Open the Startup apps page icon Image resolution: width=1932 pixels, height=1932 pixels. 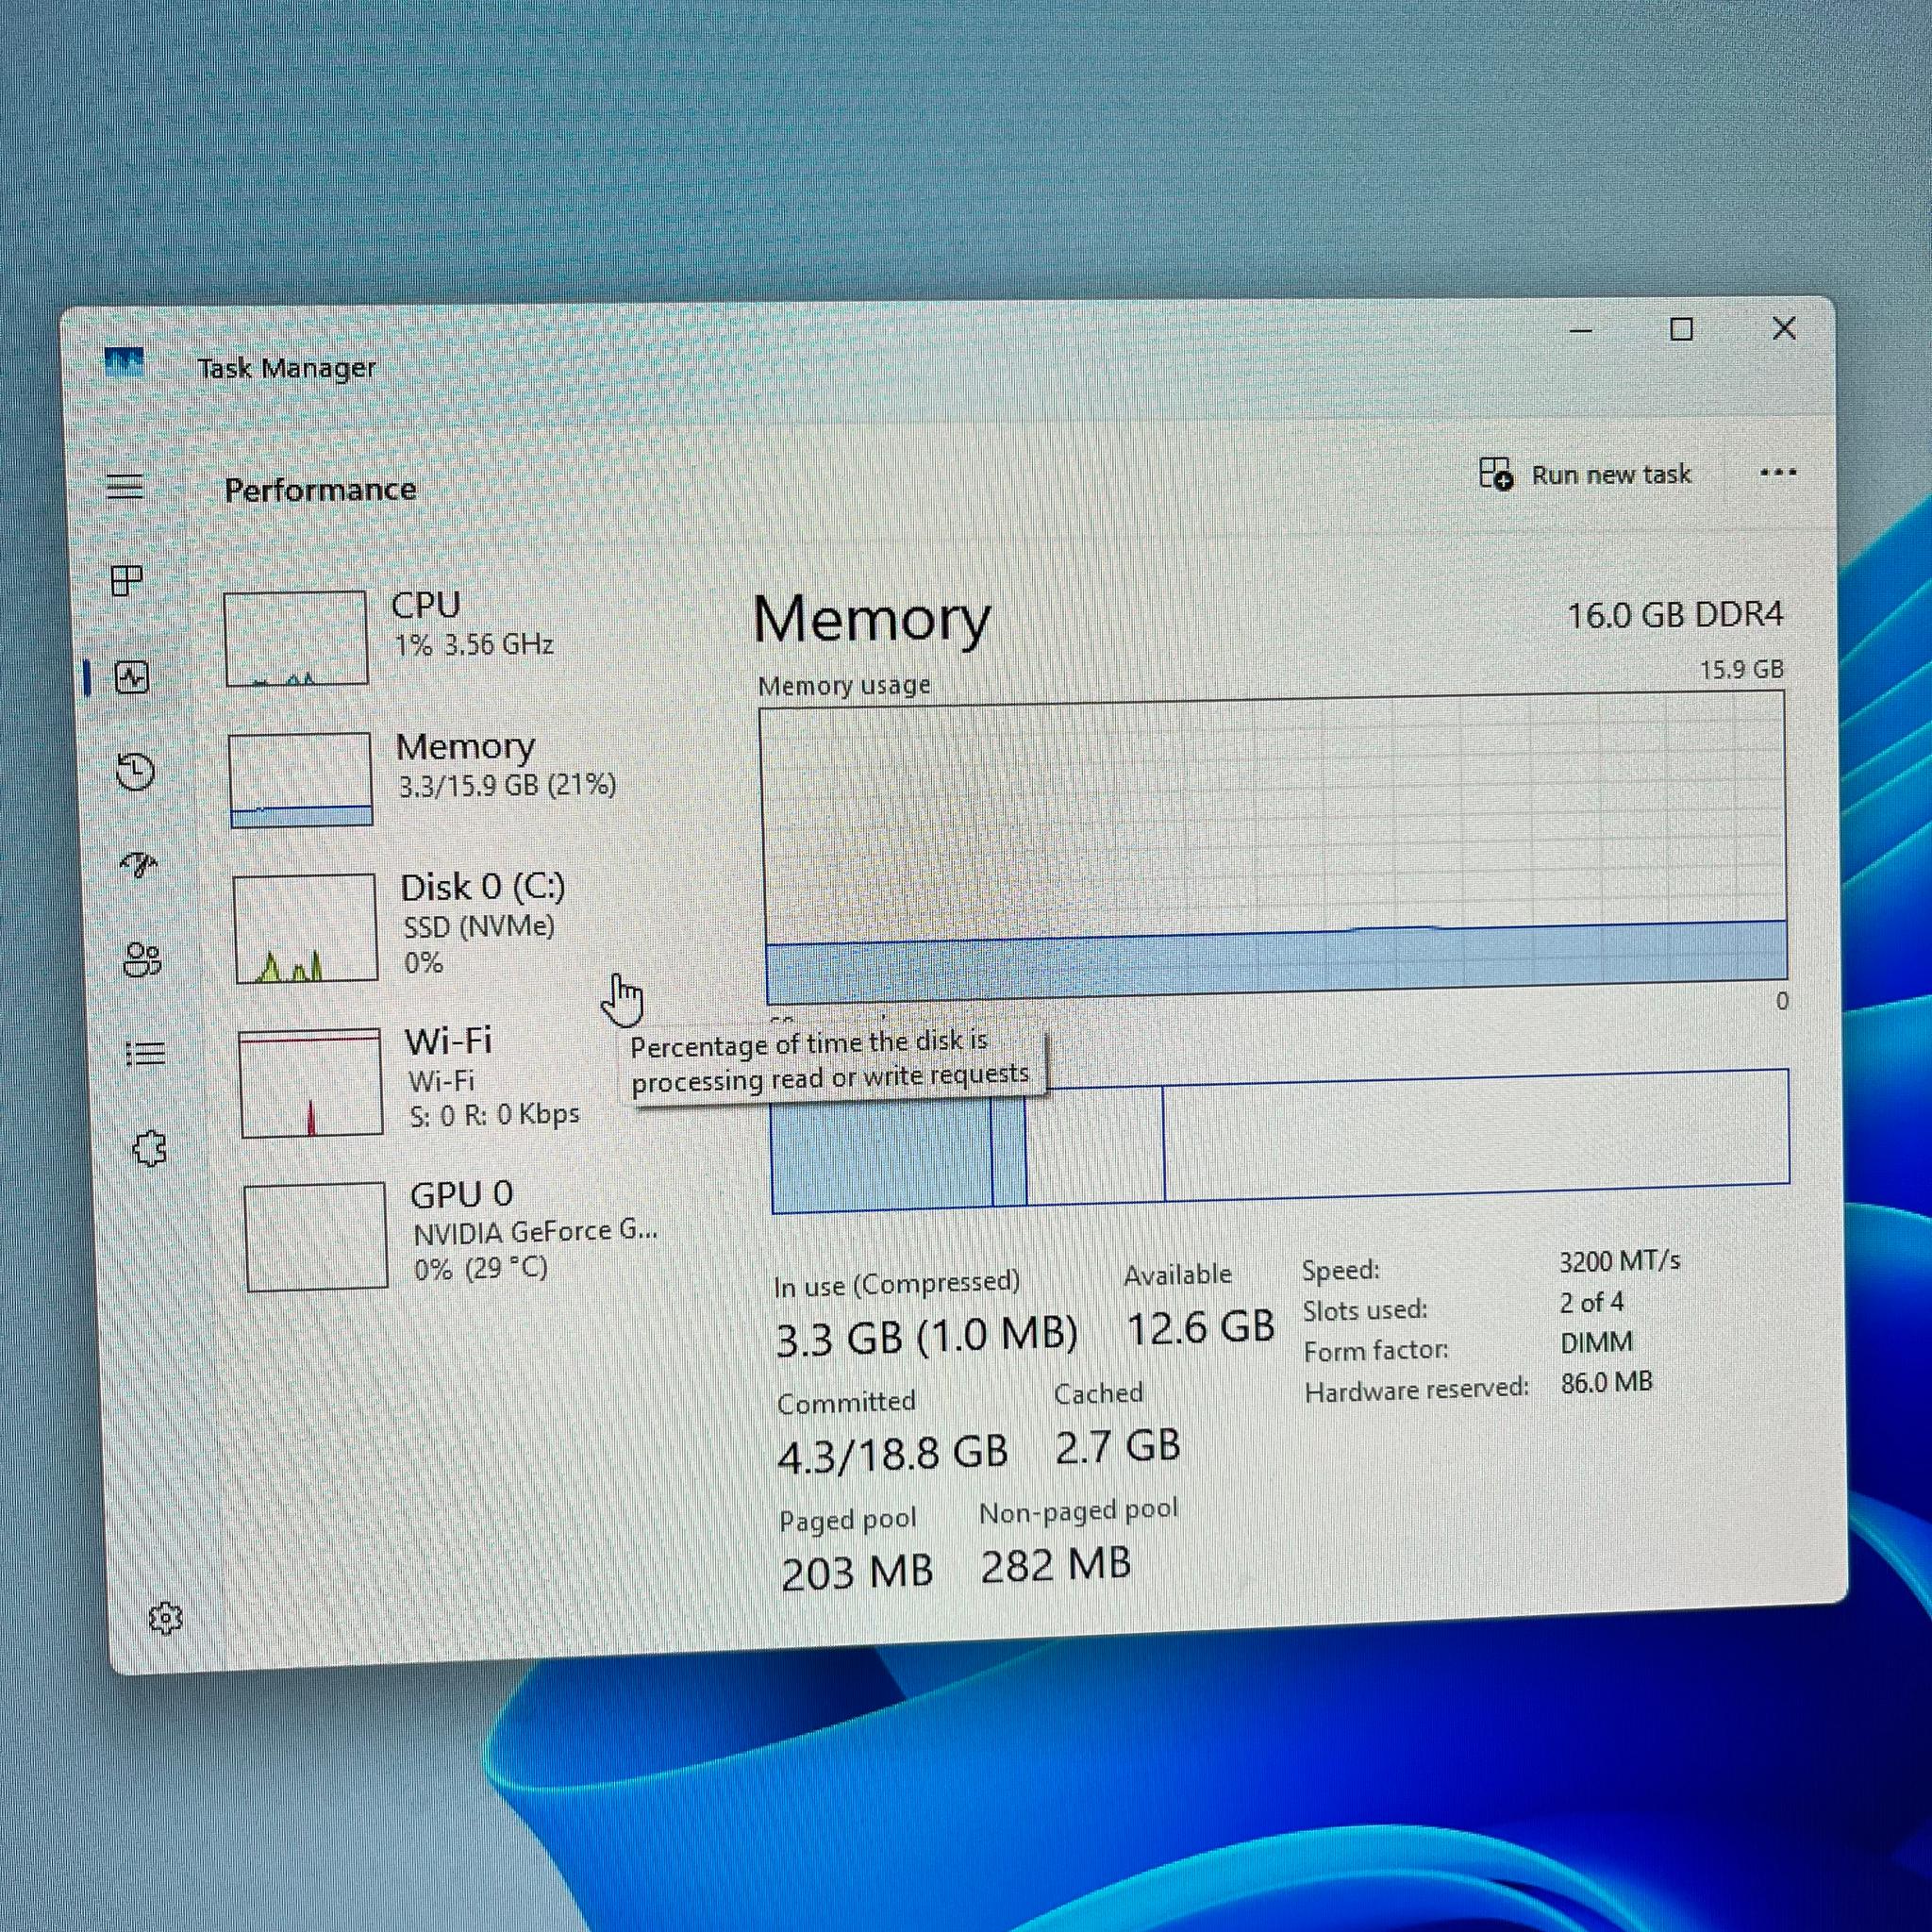139,864
